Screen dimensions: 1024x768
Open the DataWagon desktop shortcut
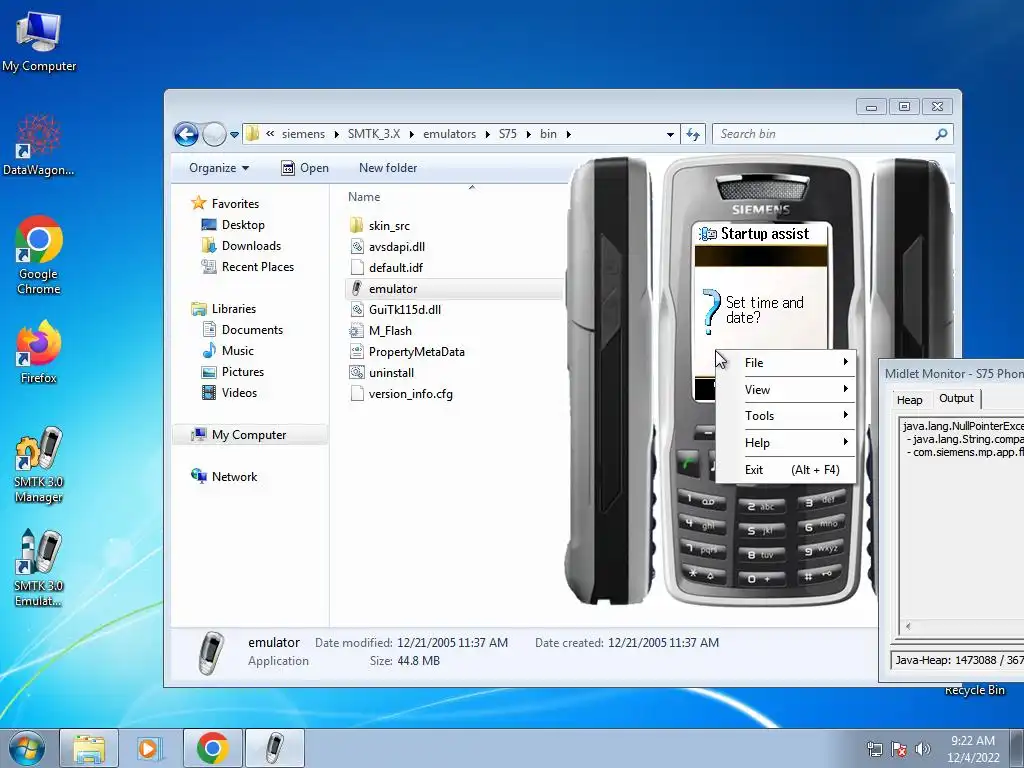39,146
